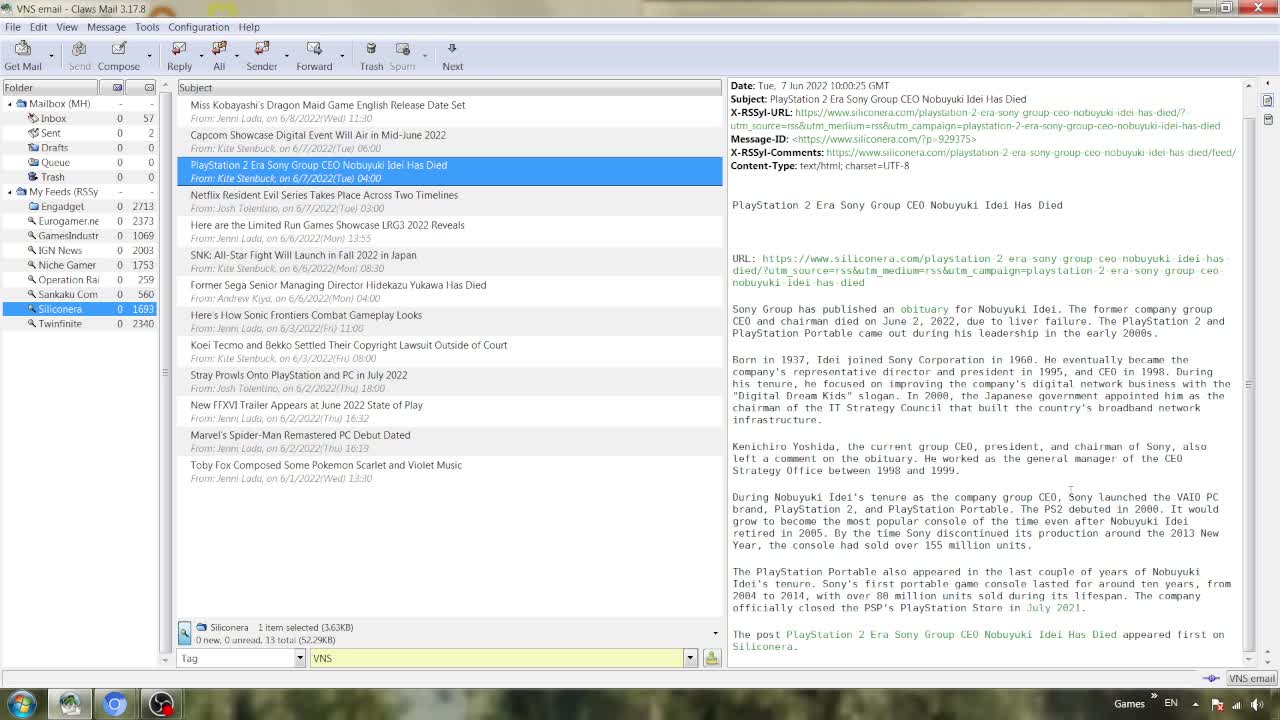Open summary status options arrow
The image size is (1280, 720).
coord(715,633)
